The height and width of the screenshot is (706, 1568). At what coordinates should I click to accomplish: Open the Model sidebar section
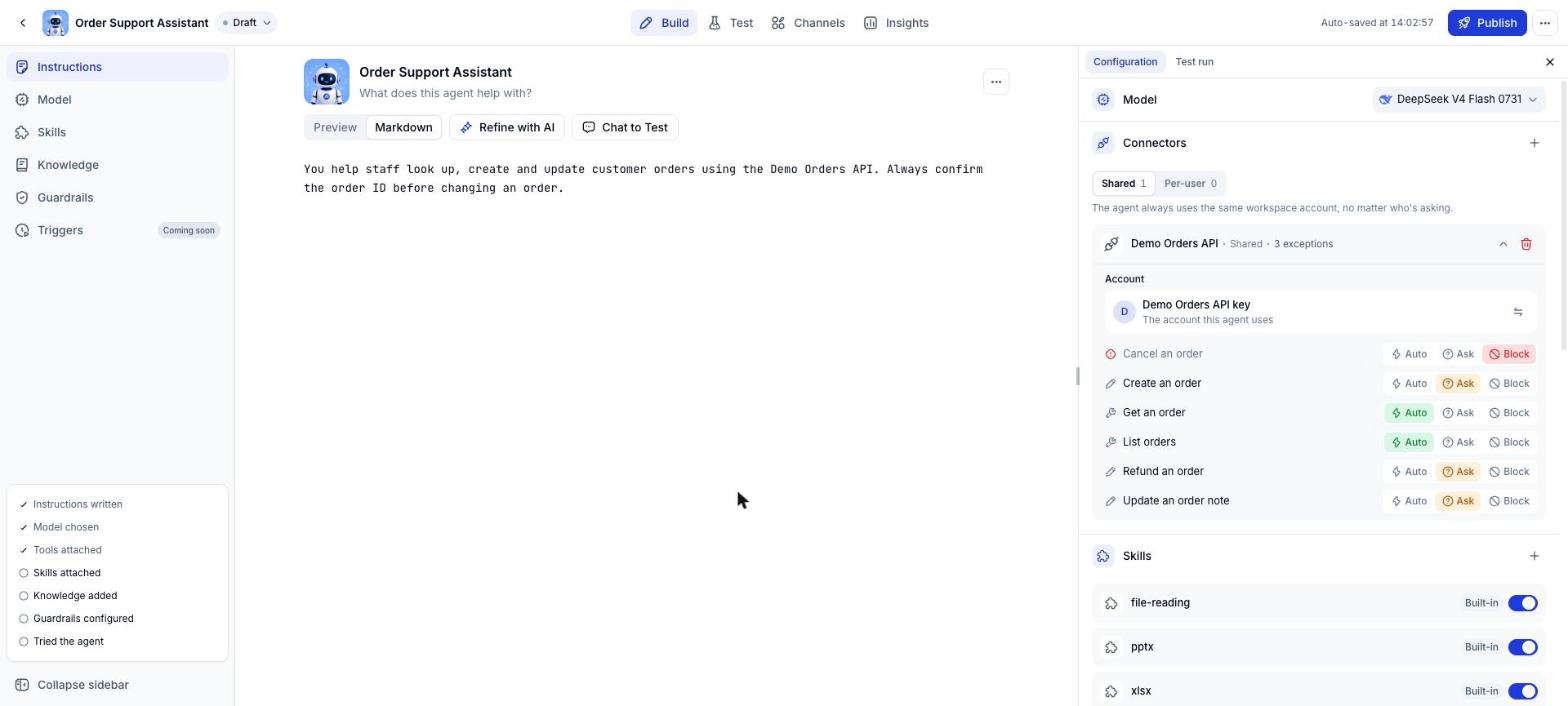117,100
